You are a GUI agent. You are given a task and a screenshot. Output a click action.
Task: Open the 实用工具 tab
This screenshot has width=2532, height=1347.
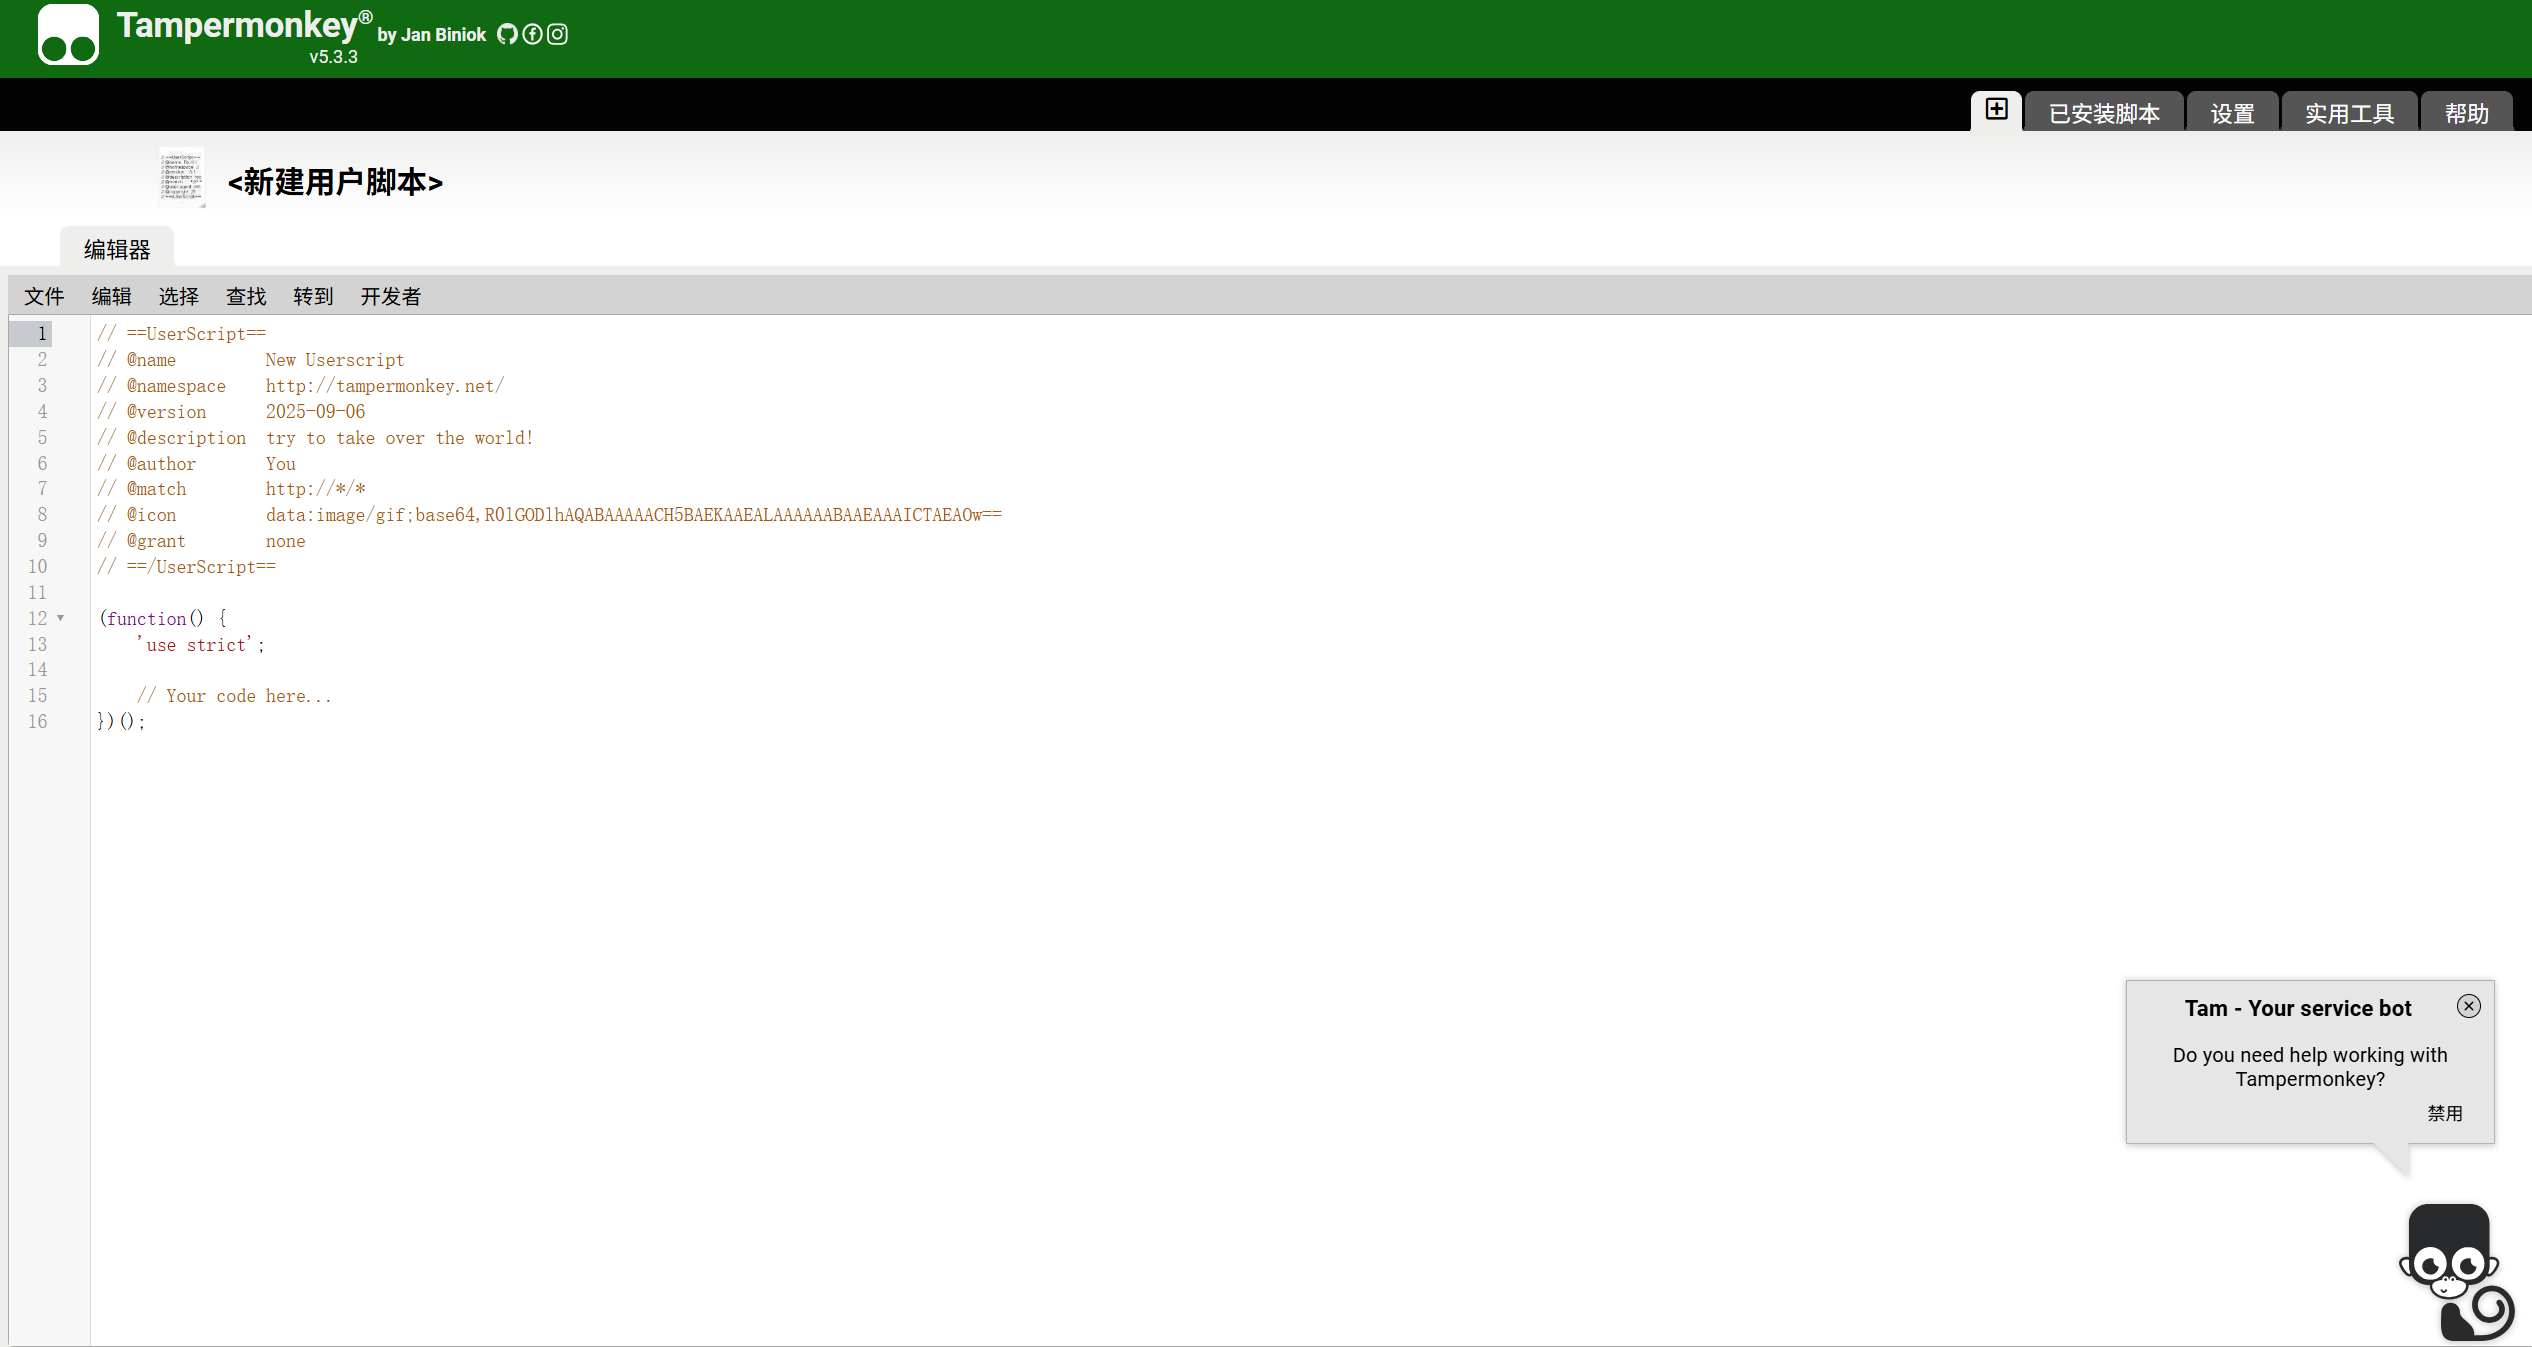tap(2349, 113)
